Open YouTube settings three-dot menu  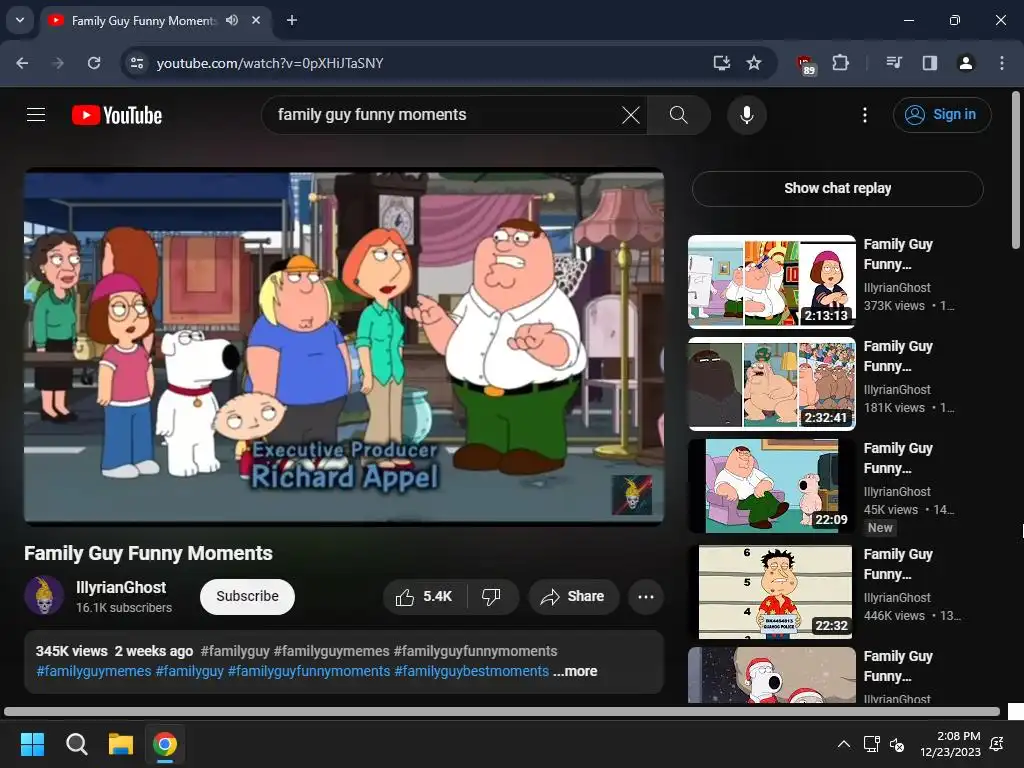pyautogui.click(x=865, y=115)
